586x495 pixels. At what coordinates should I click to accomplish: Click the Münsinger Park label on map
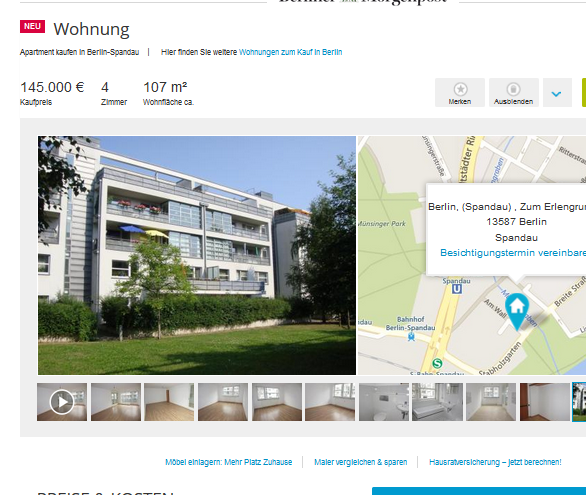pyautogui.click(x=382, y=224)
